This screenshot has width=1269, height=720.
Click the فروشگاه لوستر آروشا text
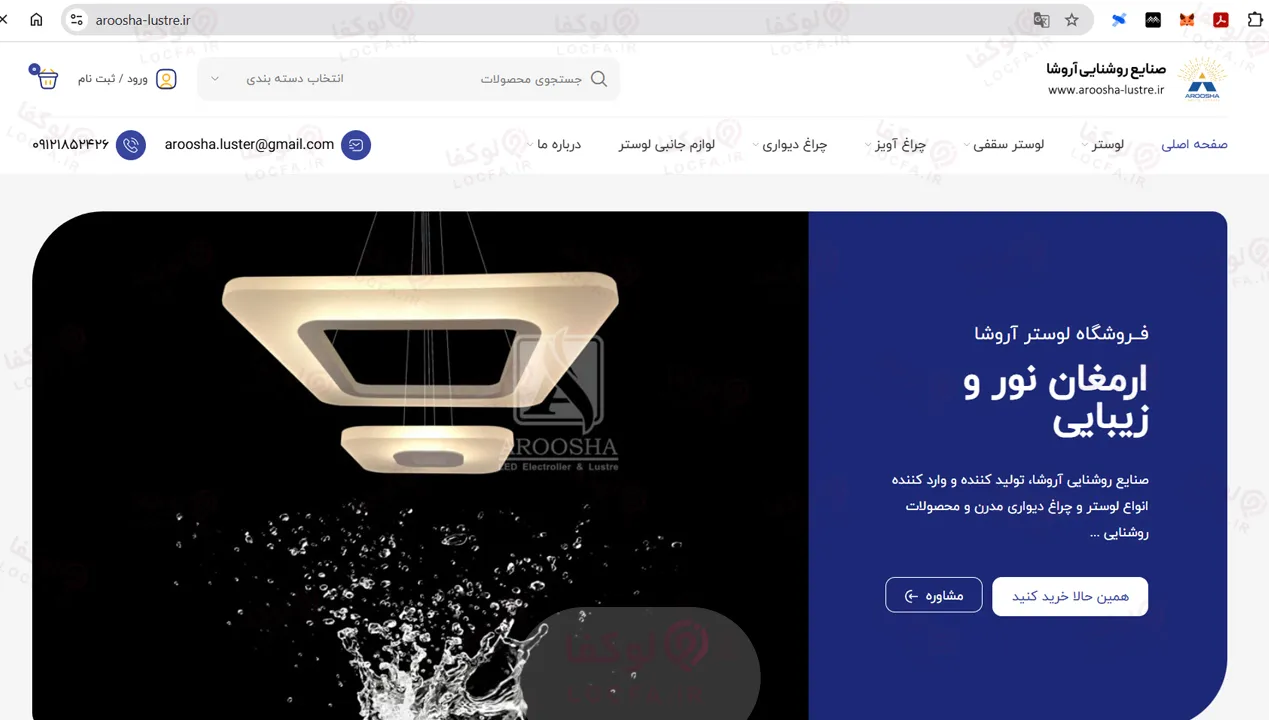(x=1062, y=333)
